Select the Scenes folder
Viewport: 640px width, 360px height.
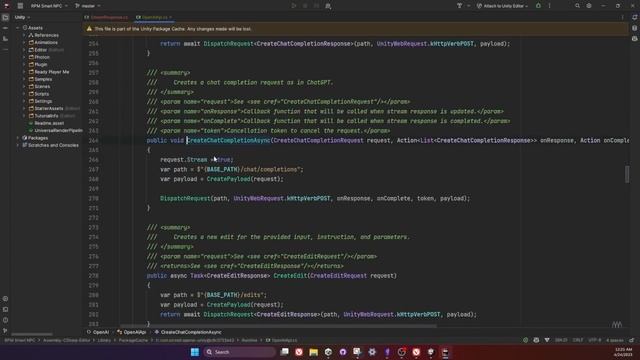39,87
